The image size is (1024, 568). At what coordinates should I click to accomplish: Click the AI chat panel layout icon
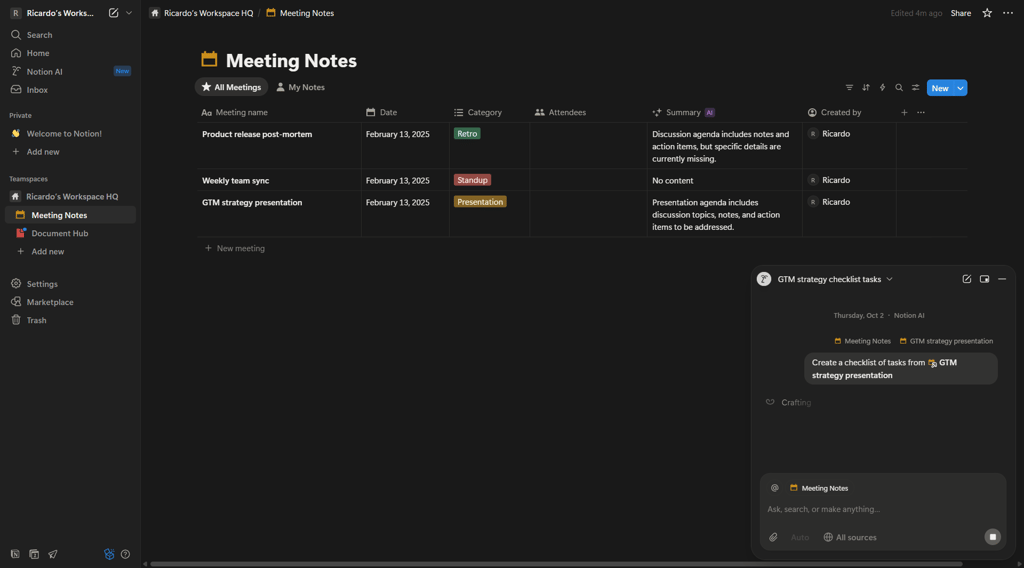(984, 279)
